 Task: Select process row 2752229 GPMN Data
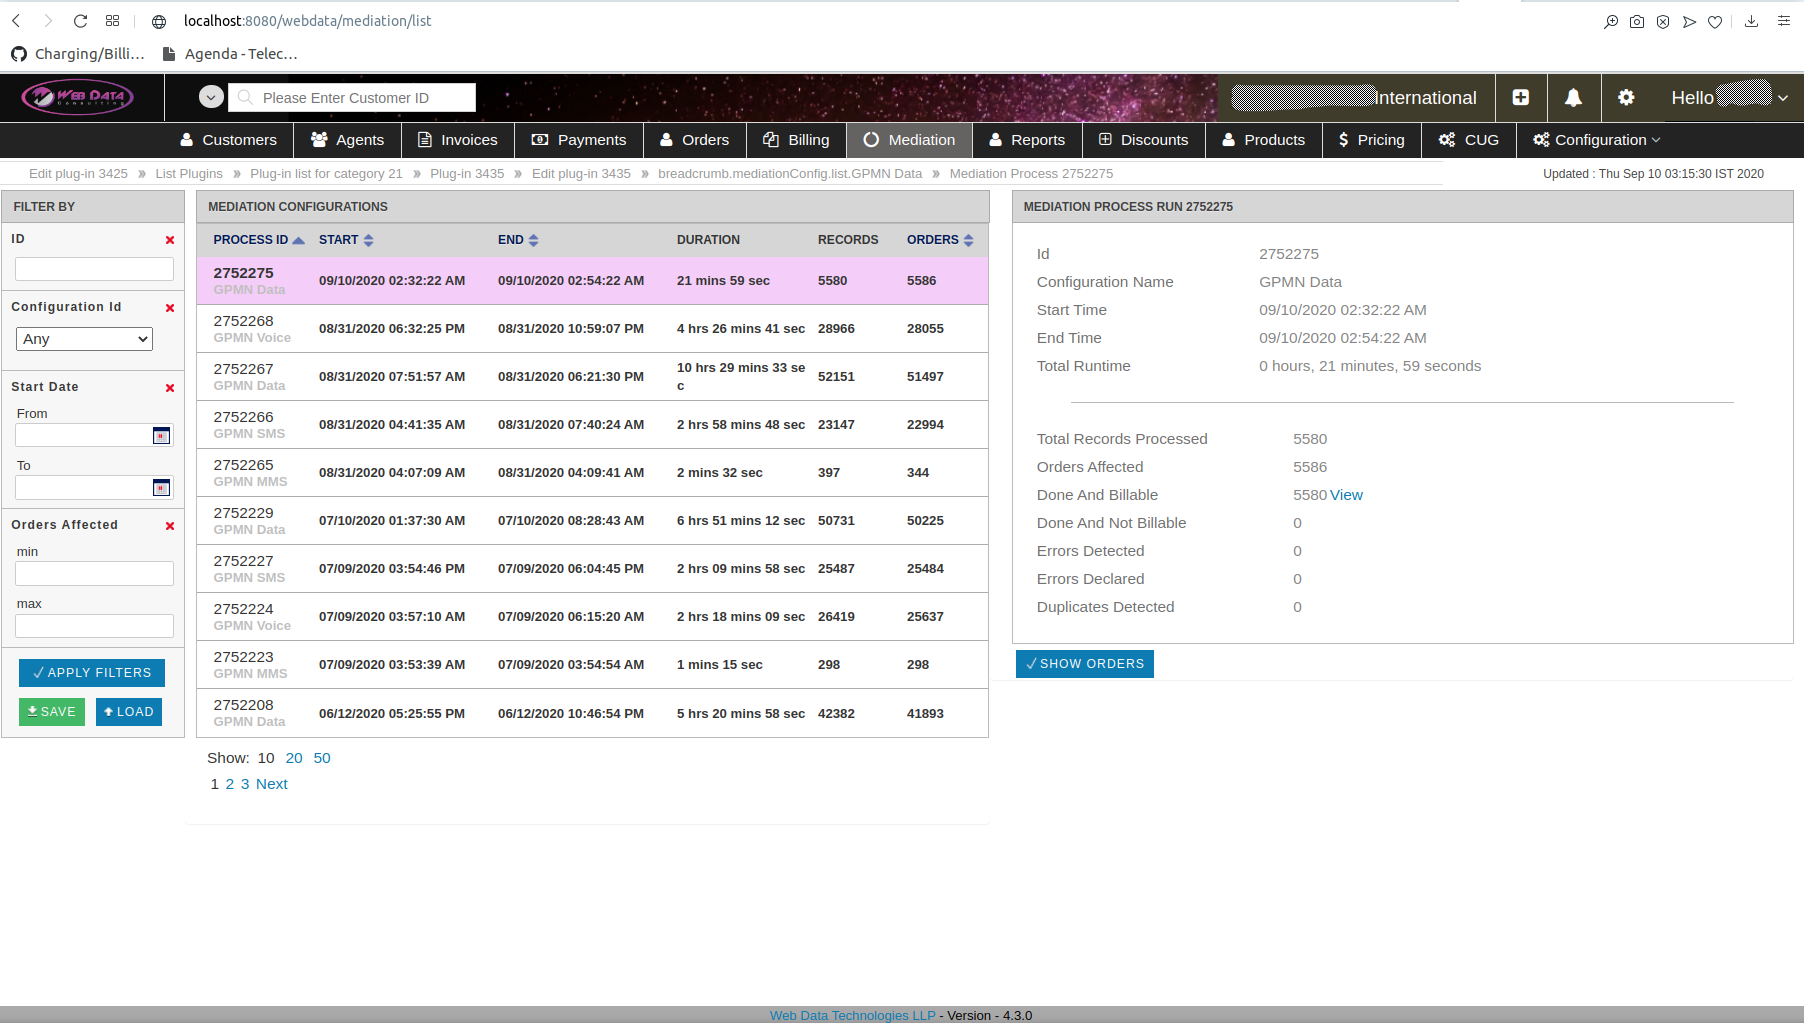(592, 521)
